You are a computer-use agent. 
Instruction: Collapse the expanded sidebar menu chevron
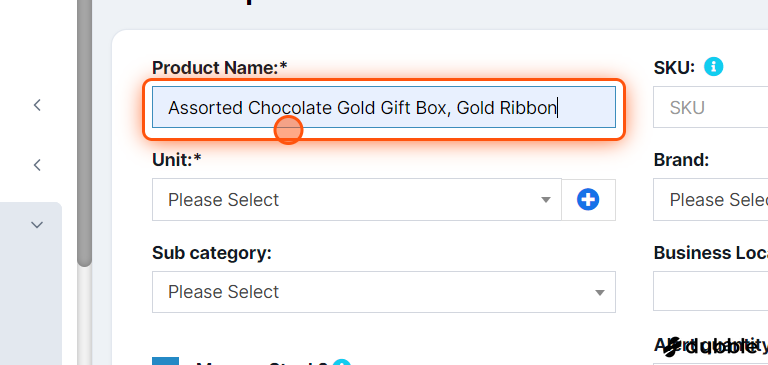click(x=37, y=225)
